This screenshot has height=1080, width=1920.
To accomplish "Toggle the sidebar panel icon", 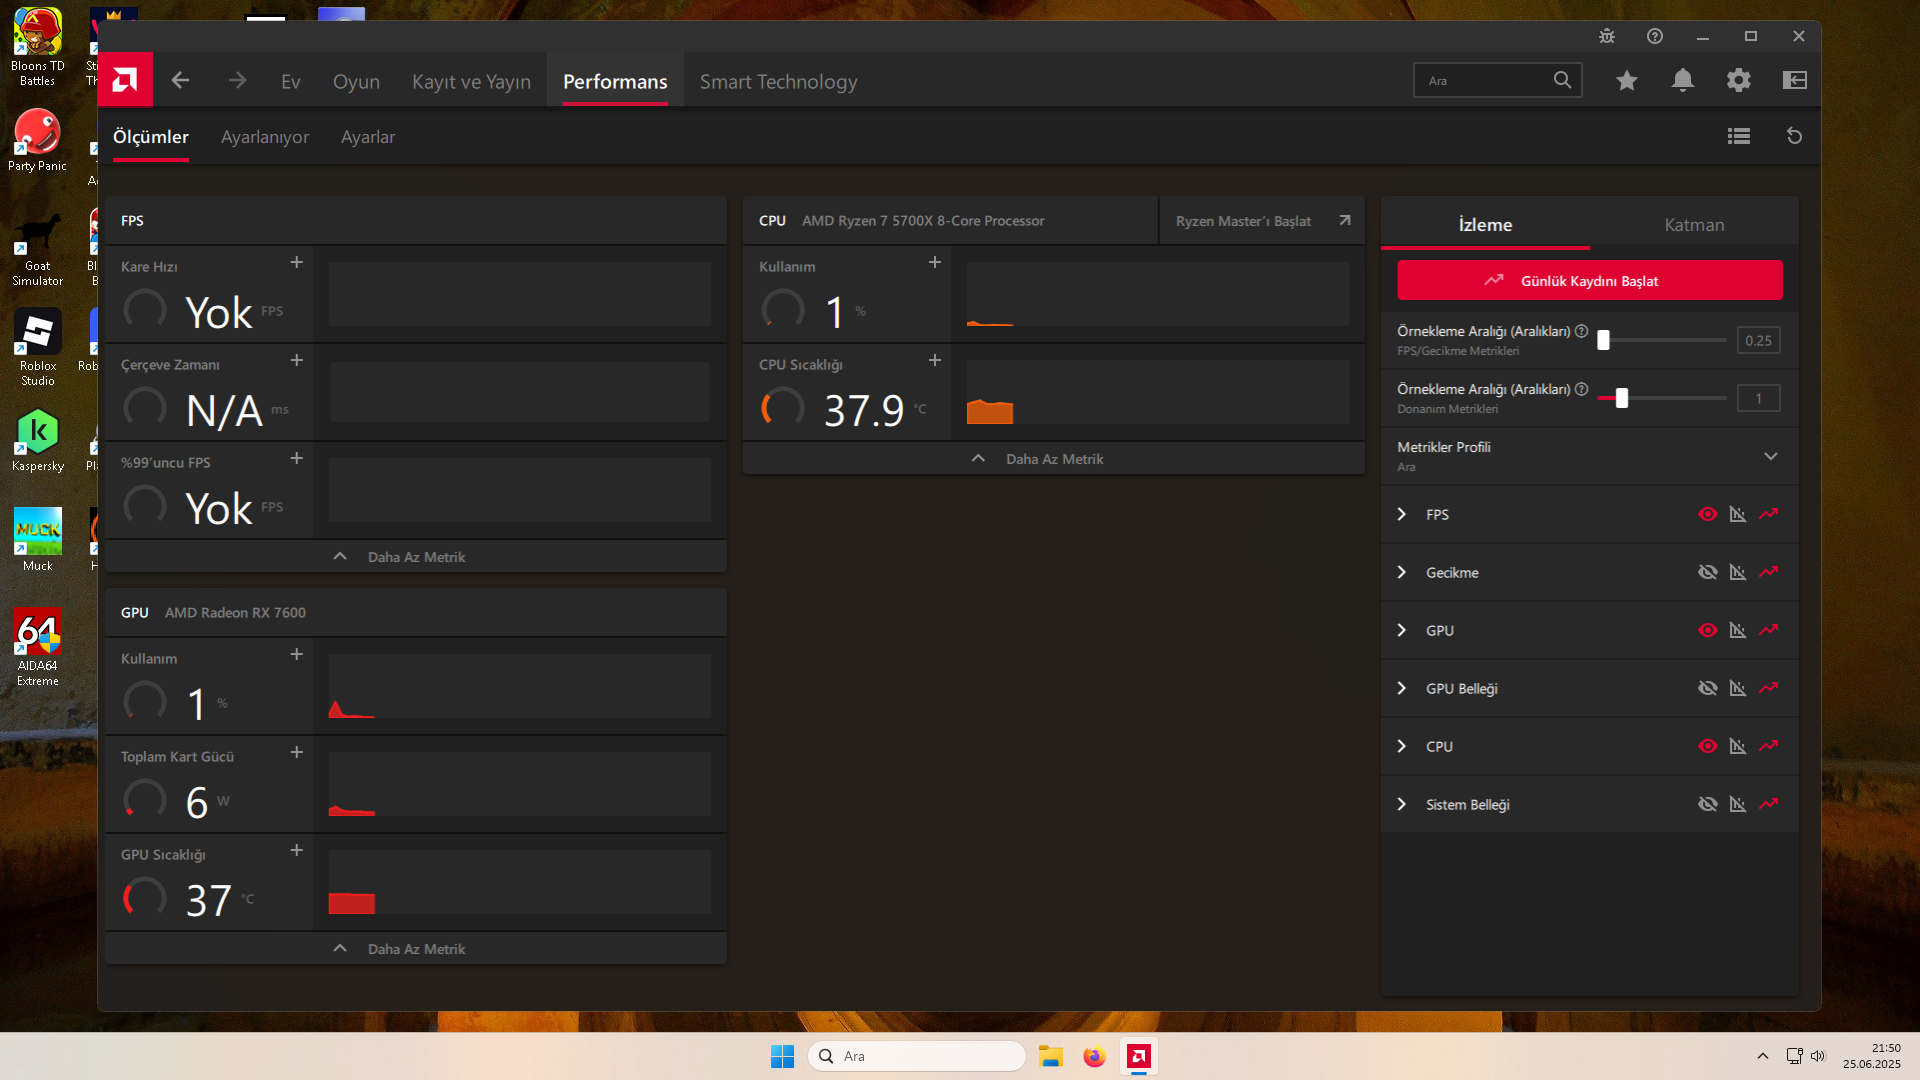I will click(x=1795, y=80).
